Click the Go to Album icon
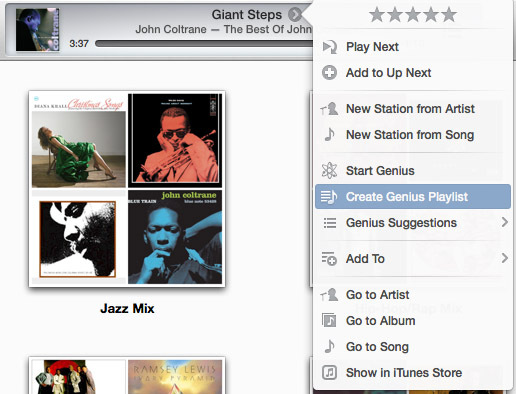516x394 pixels. [x=329, y=320]
